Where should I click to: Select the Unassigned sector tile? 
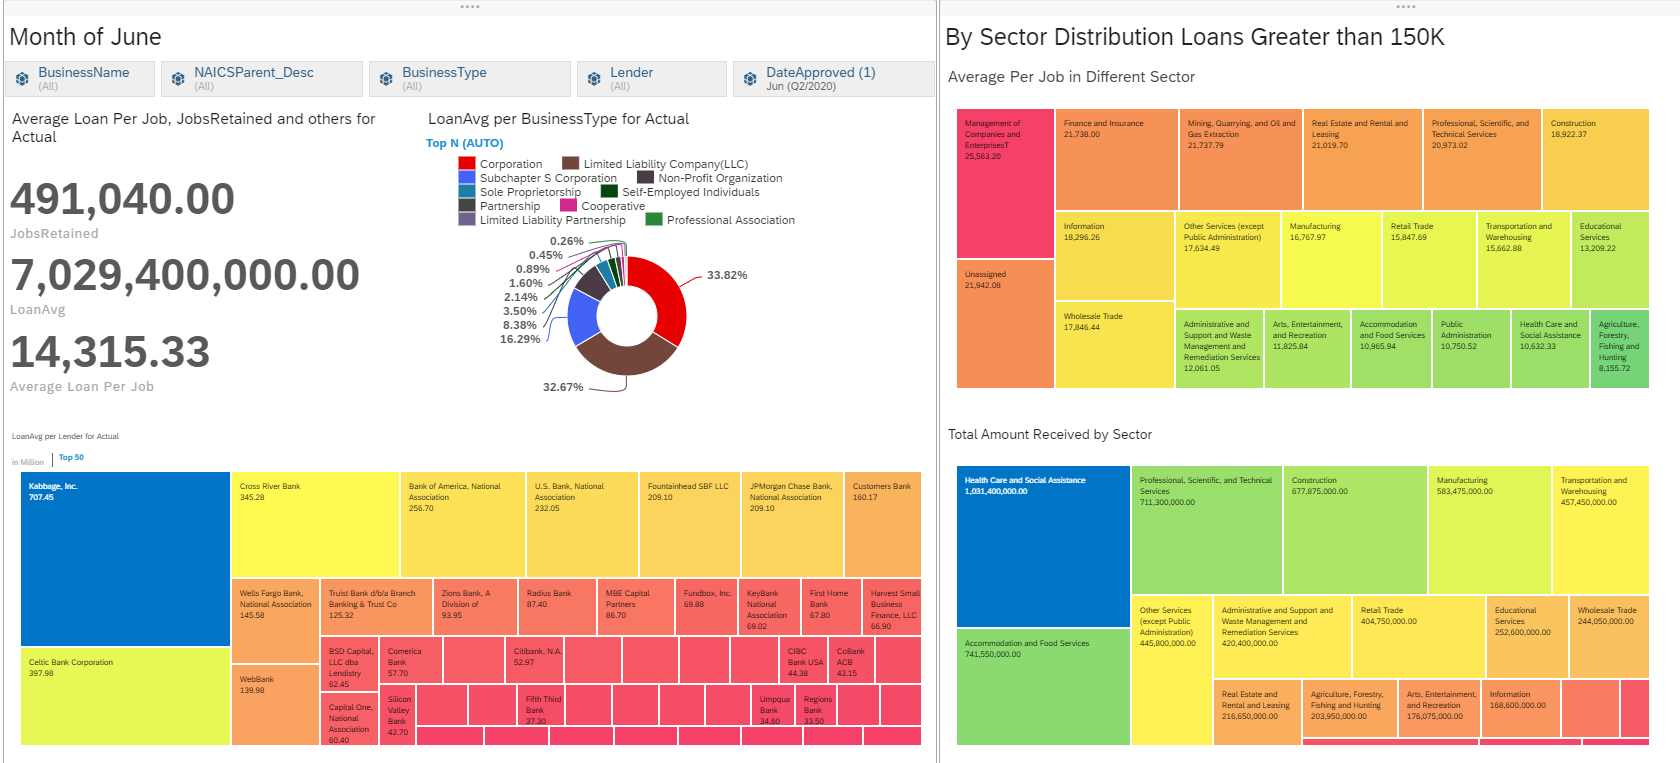click(1005, 324)
